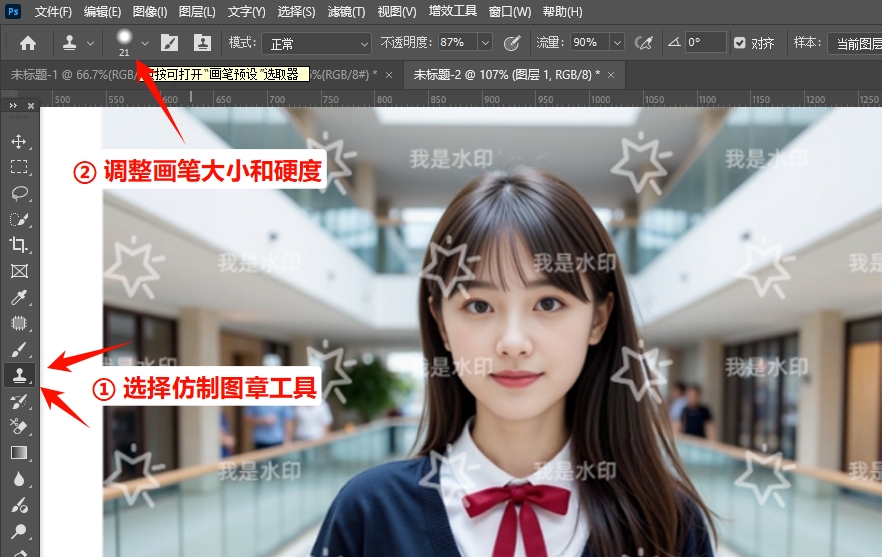Screen dimensions: 882x557
Task: Open the 图层(L) menu
Action: tap(197, 12)
